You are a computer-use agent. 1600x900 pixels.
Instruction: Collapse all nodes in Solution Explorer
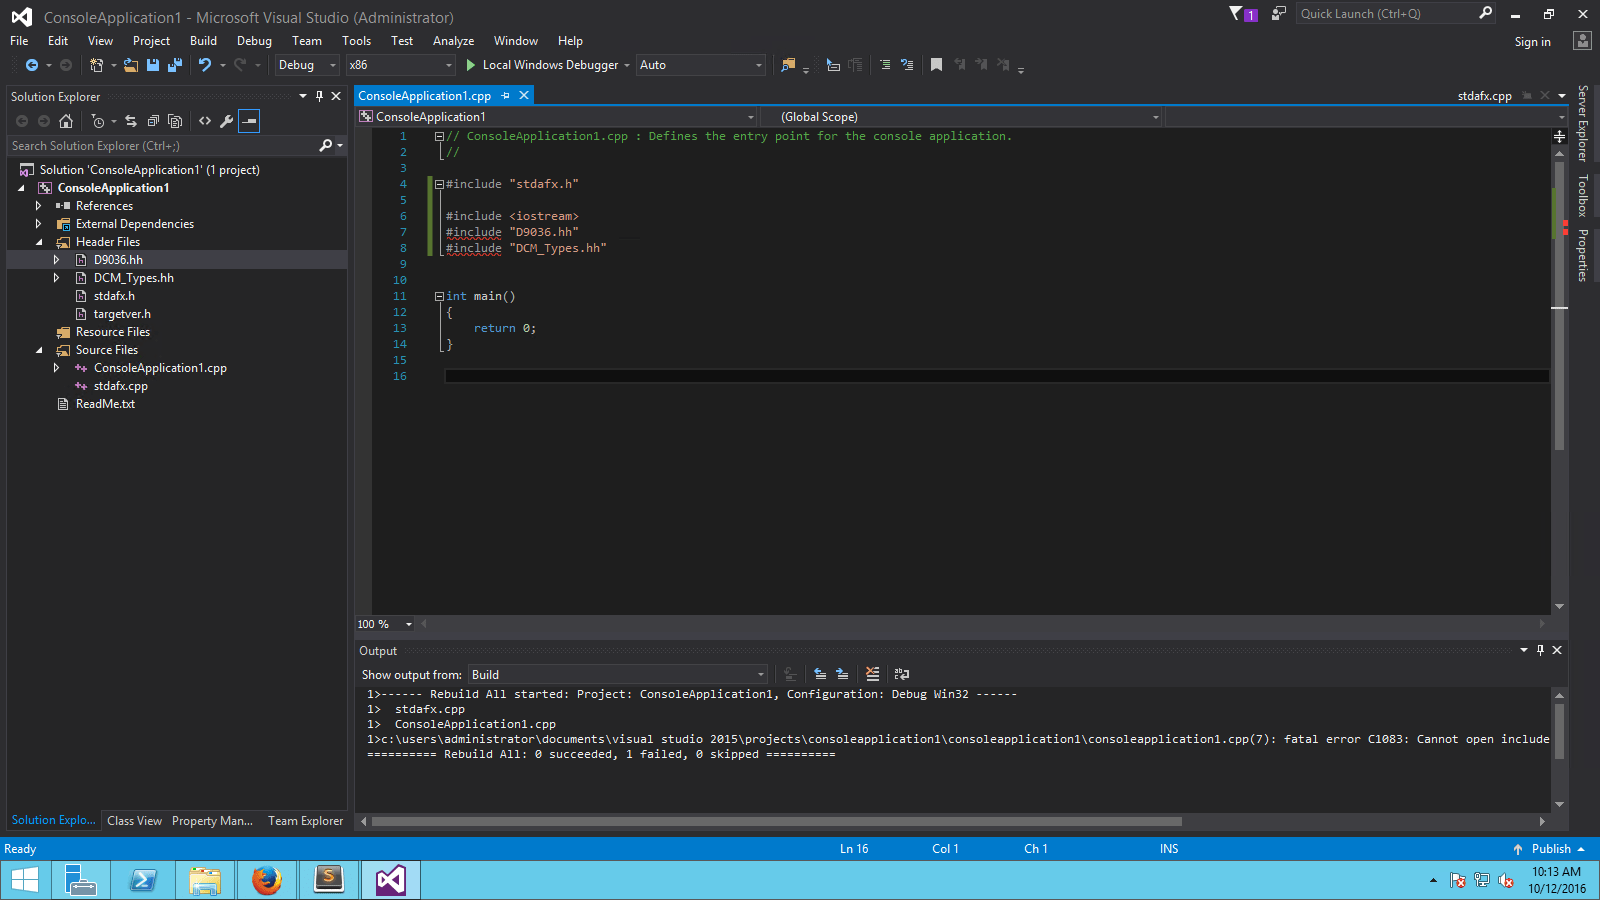tap(153, 121)
